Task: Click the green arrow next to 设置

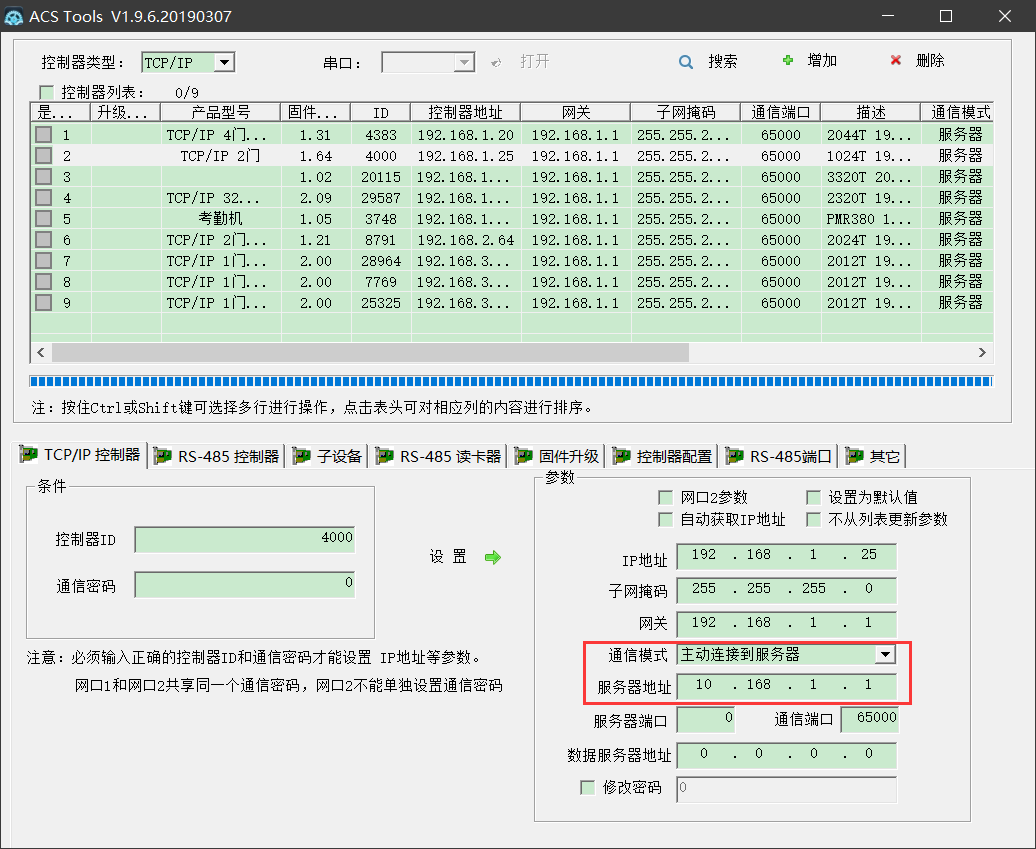Action: tap(492, 558)
